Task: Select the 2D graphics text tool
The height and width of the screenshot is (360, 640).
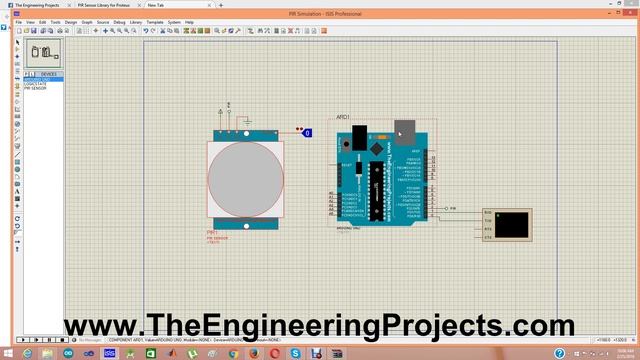Action: 17,191
